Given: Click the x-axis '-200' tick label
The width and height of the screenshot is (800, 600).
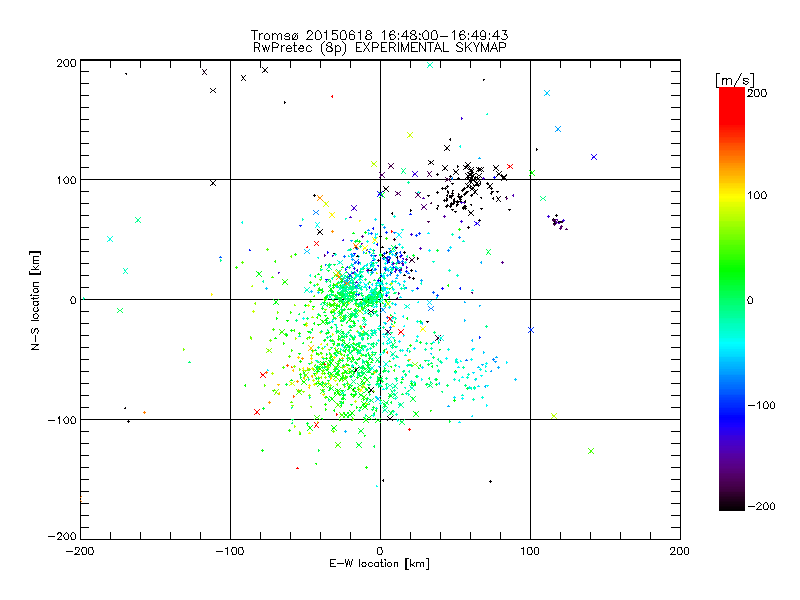Looking at the screenshot, I should (80, 551).
